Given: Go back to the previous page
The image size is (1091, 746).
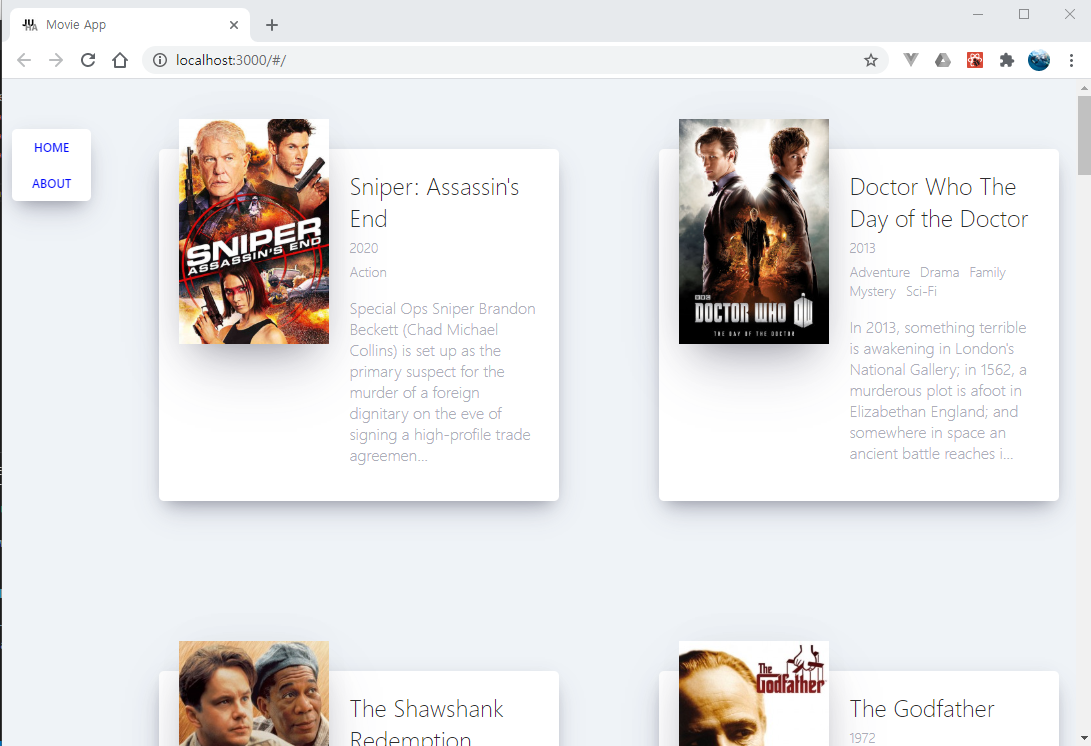Looking at the screenshot, I should [24, 61].
